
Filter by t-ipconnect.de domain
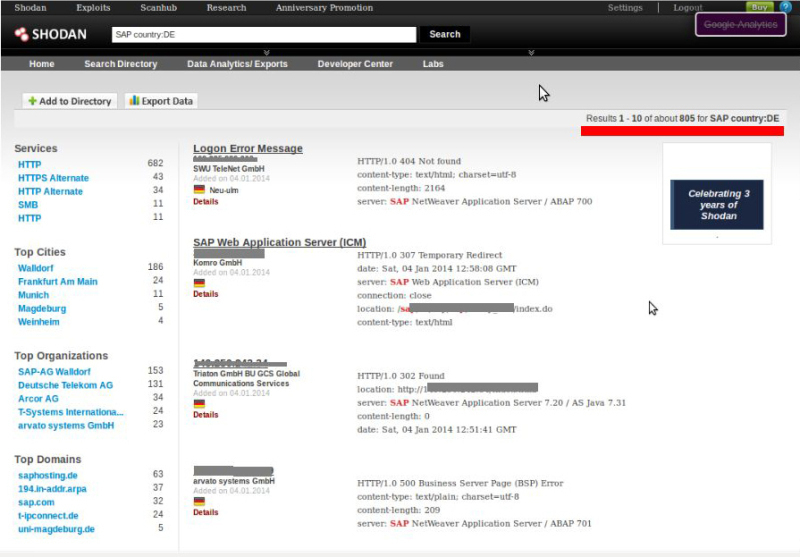[x=48, y=515]
